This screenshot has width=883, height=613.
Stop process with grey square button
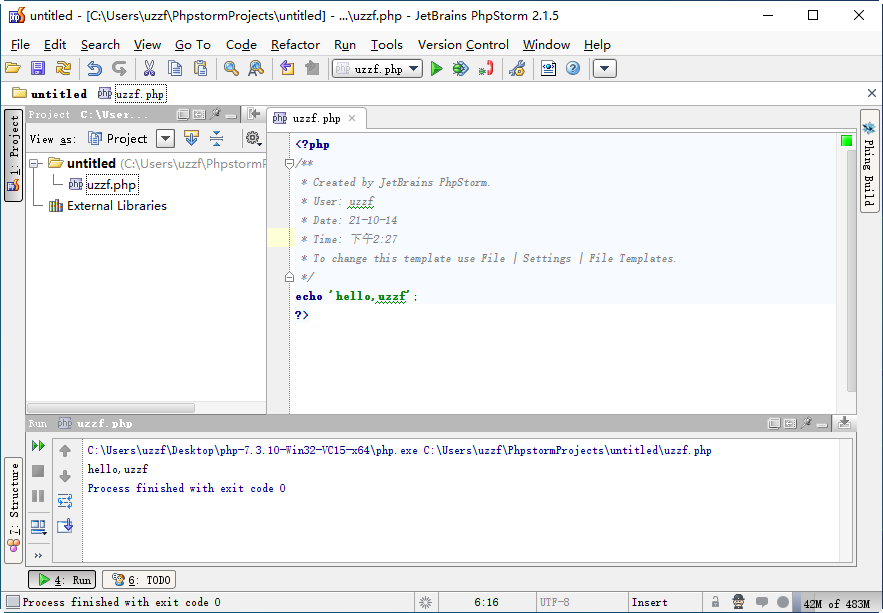click(x=38, y=471)
